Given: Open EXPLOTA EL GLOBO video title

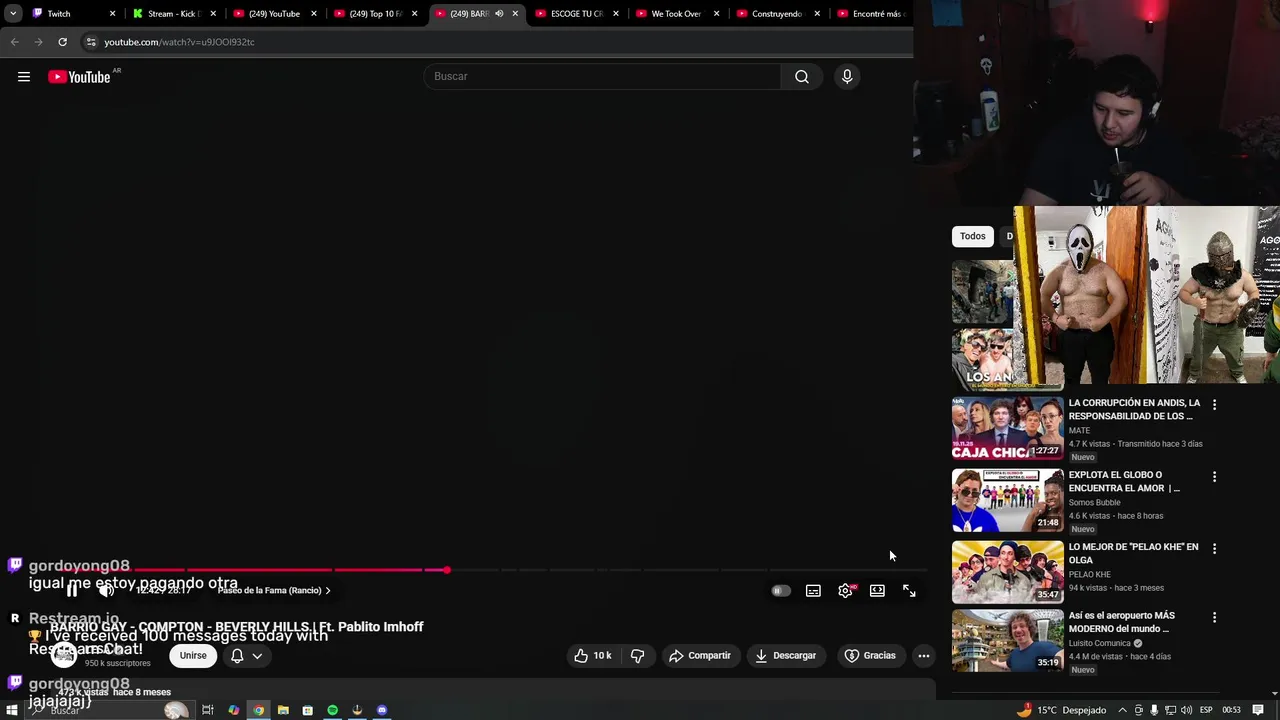Looking at the screenshot, I should 1124,481.
